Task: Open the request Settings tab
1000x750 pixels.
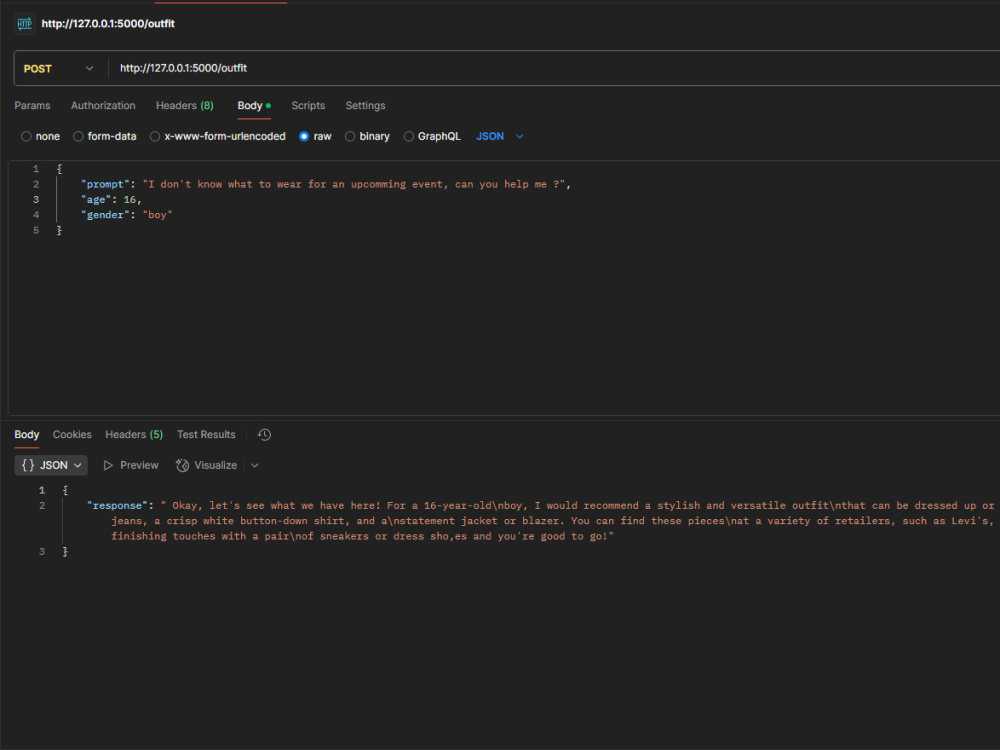Action: (x=365, y=106)
